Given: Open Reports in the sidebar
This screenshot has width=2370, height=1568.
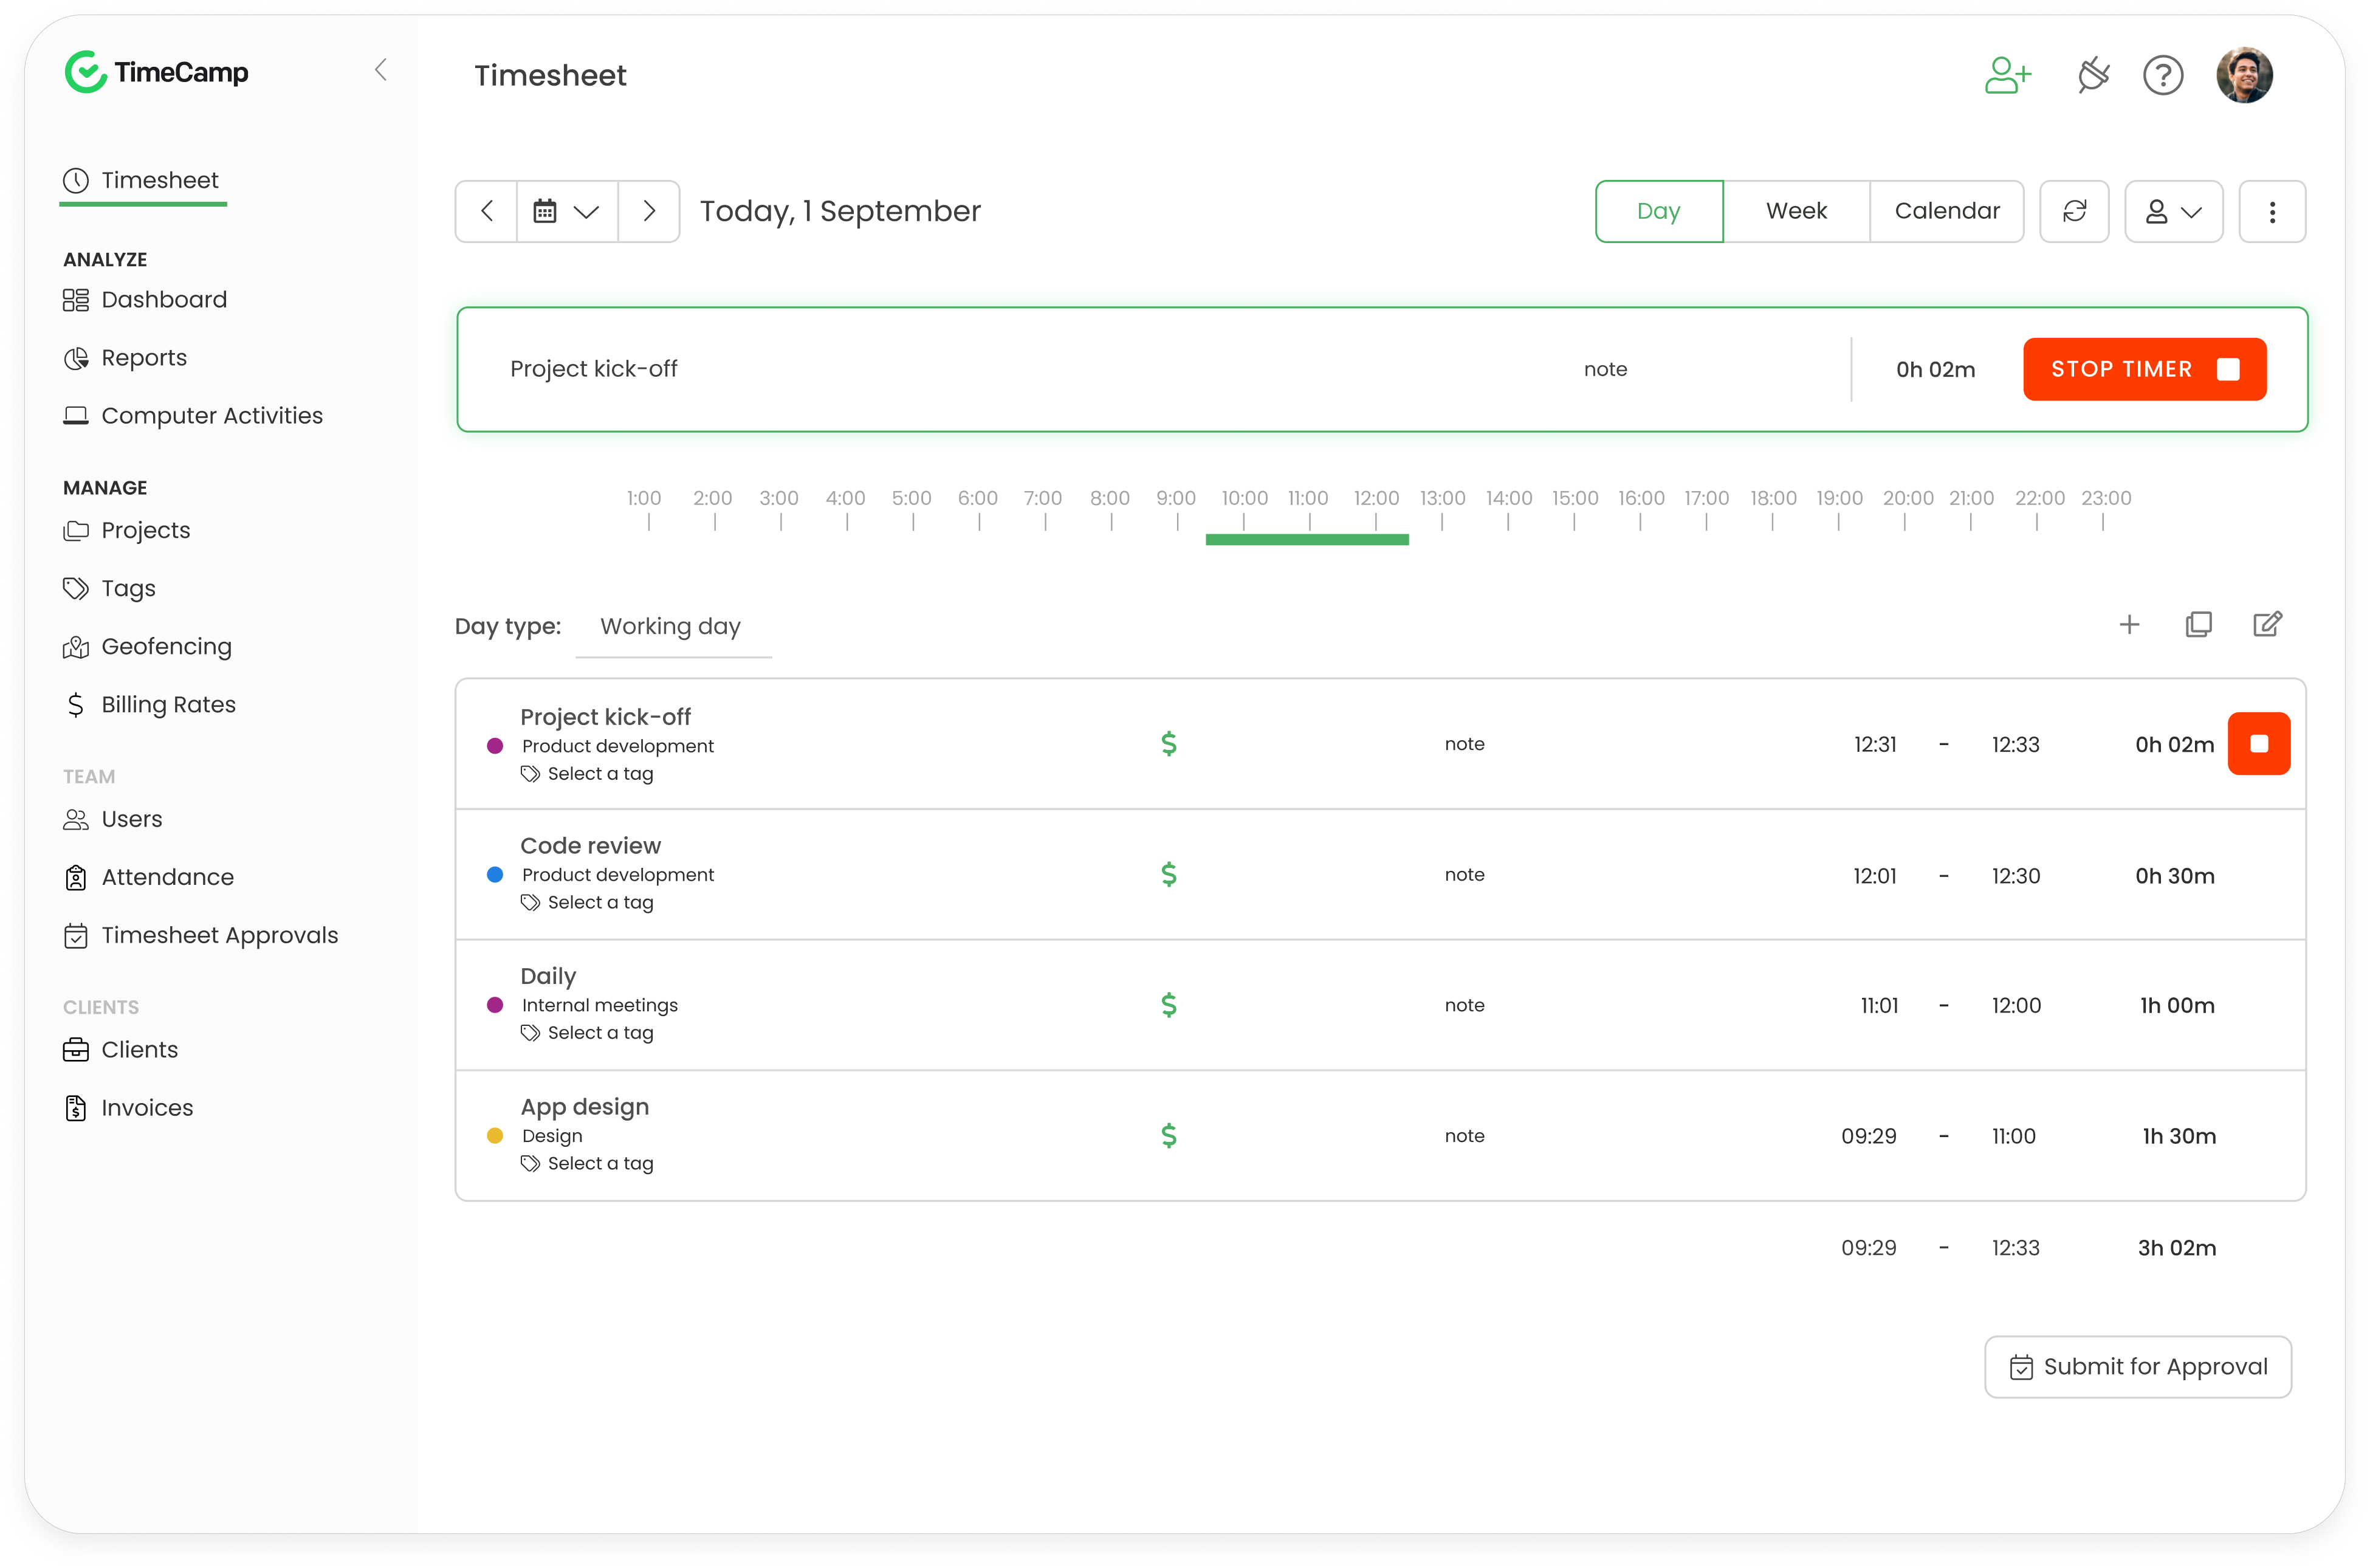Looking at the screenshot, I should [144, 358].
